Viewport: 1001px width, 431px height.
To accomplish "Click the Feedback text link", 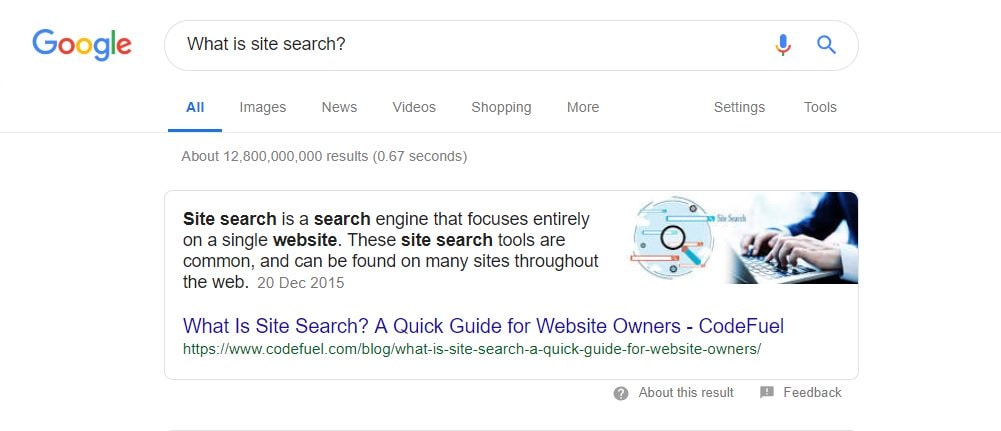I will click(812, 393).
